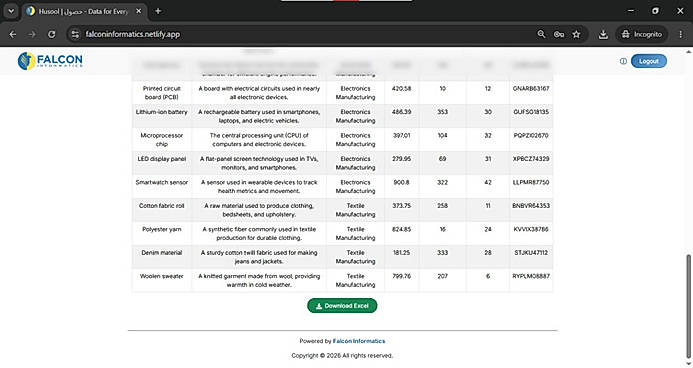Click Textile Manufacturing in Polyester yarn row
693x368 pixels.
pos(355,233)
